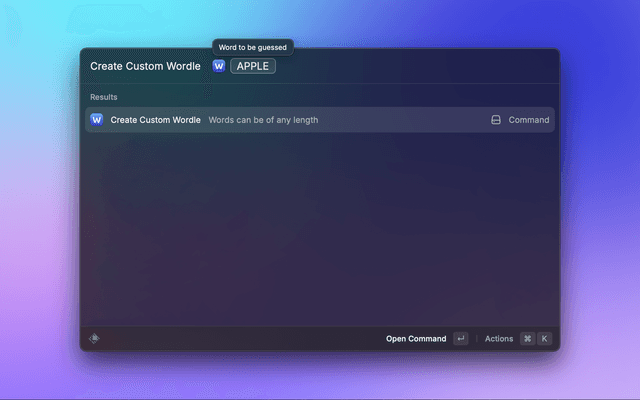This screenshot has height=400, width=640.
Task: Focus the APPLE word input field
Action: click(x=253, y=66)
